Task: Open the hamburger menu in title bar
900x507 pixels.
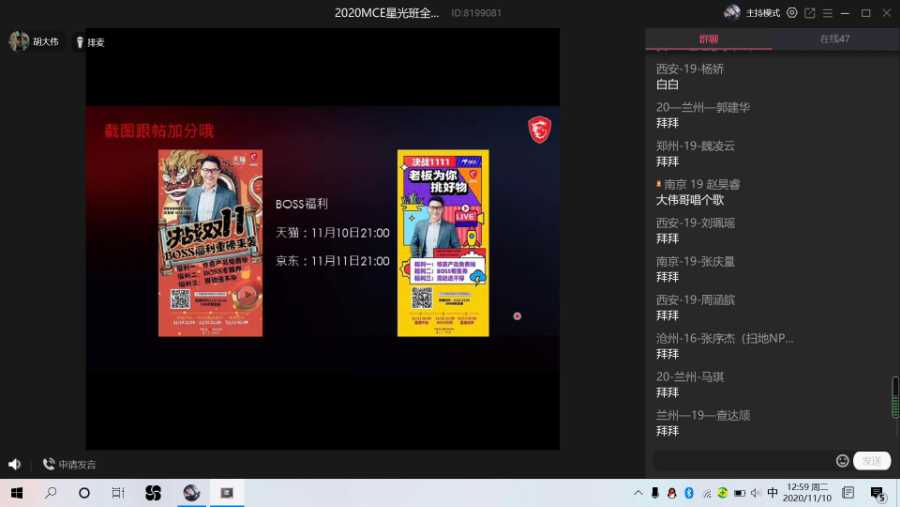Action: (827, 13)
